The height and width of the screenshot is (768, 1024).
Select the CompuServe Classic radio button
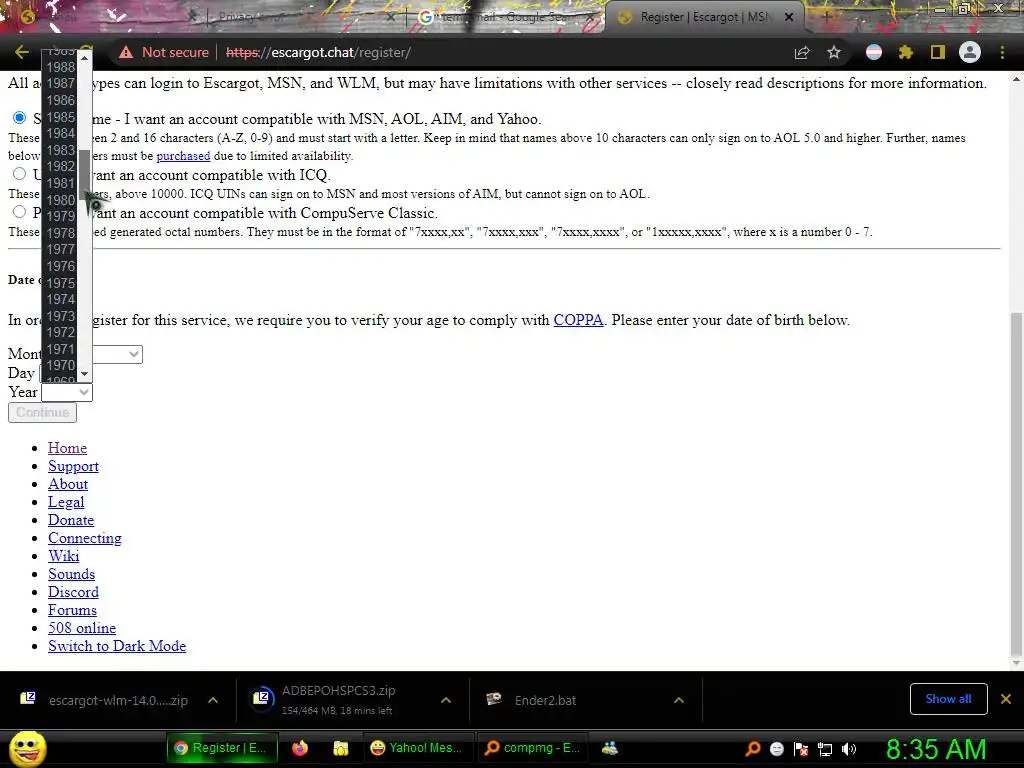(20, 212)
